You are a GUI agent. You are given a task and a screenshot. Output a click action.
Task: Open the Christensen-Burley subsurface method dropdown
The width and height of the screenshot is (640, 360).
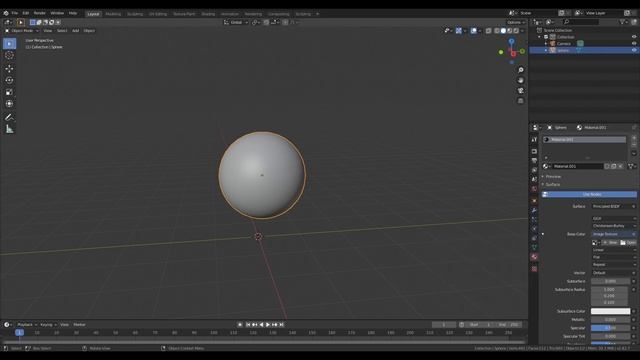614,226
